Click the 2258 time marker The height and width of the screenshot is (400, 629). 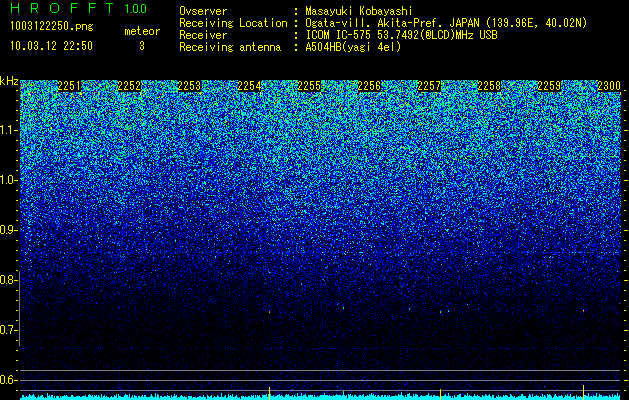(x=489, y=86)
